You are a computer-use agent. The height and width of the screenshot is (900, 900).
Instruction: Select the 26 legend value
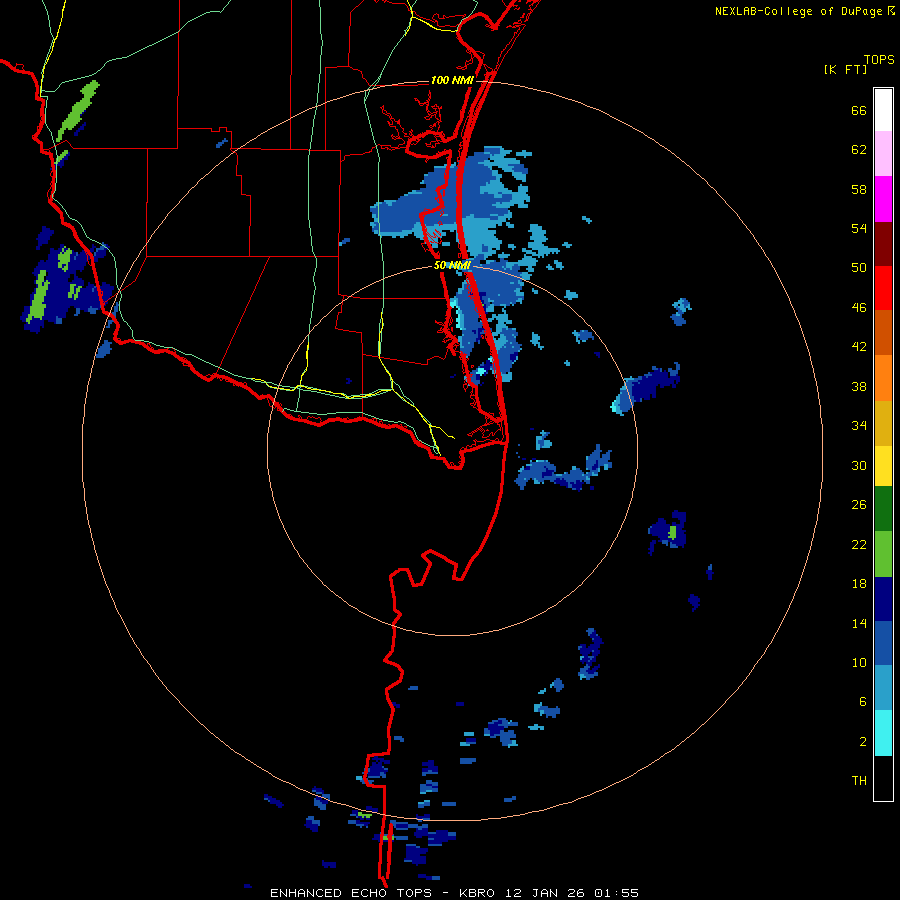click(859, 505)
